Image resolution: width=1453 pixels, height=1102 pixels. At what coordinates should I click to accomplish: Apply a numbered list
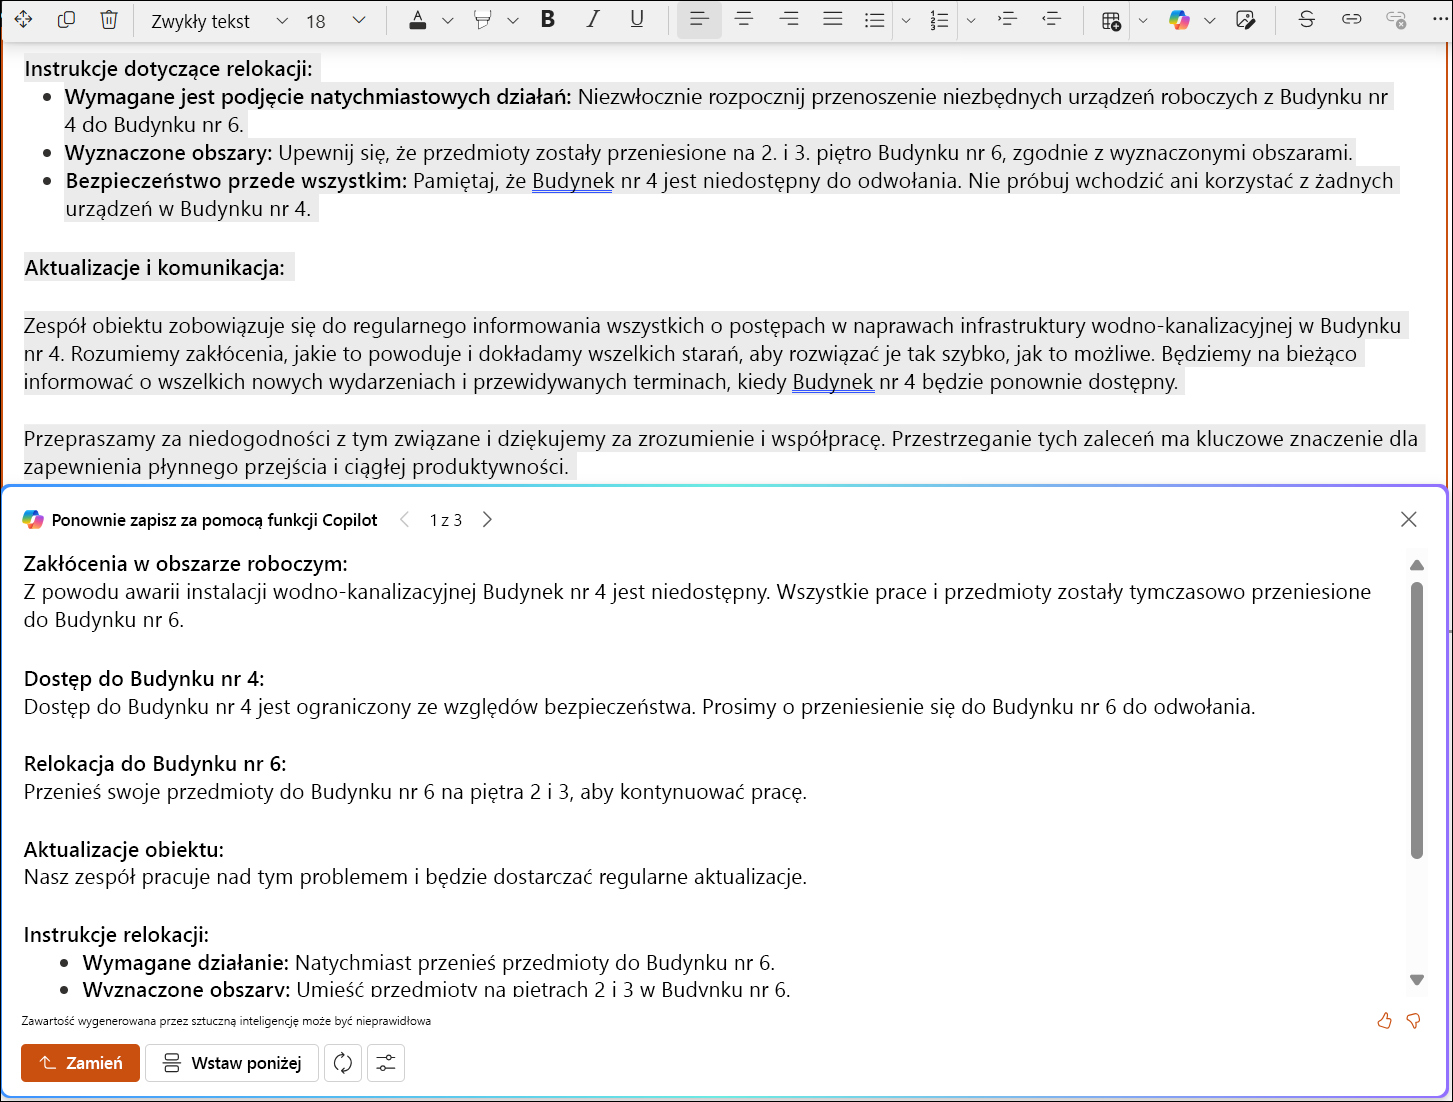pyautogui.click(x=939, y=20)
